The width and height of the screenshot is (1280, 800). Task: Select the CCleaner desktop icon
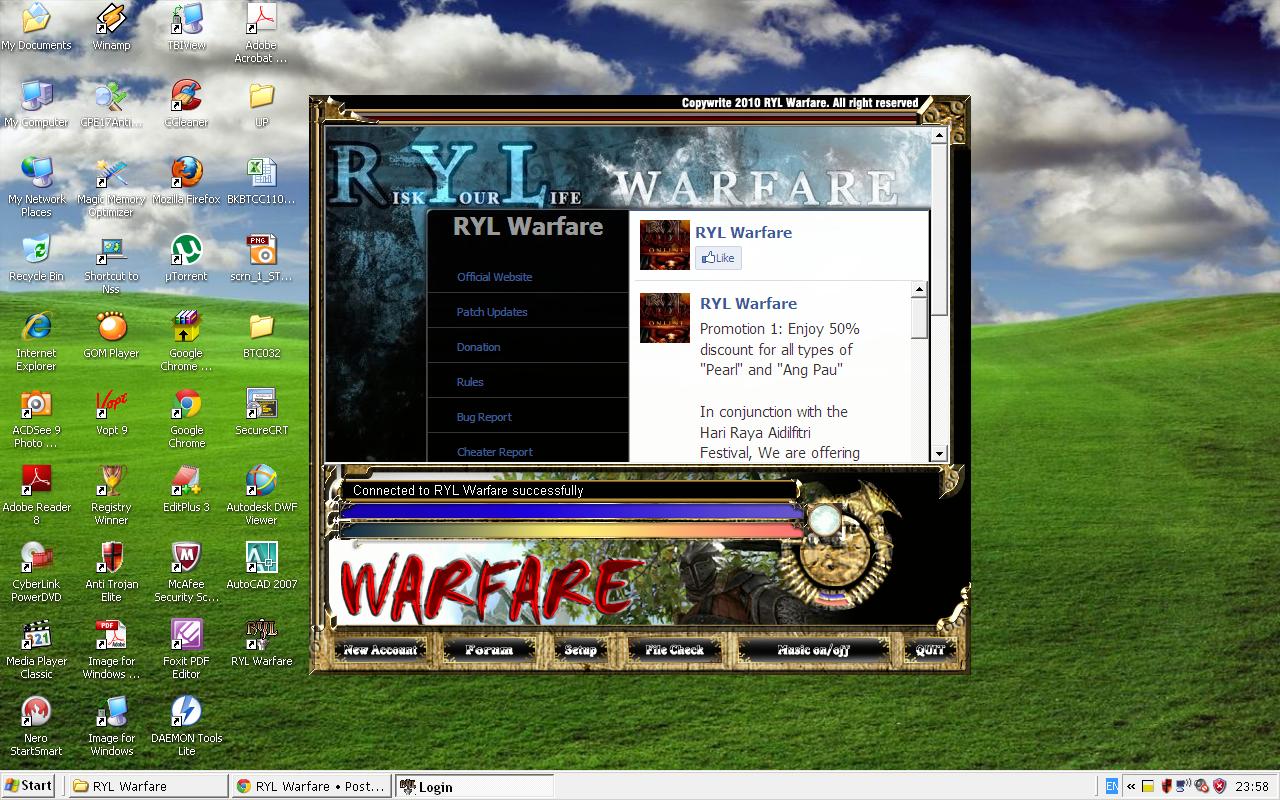(x=186, y=104)
